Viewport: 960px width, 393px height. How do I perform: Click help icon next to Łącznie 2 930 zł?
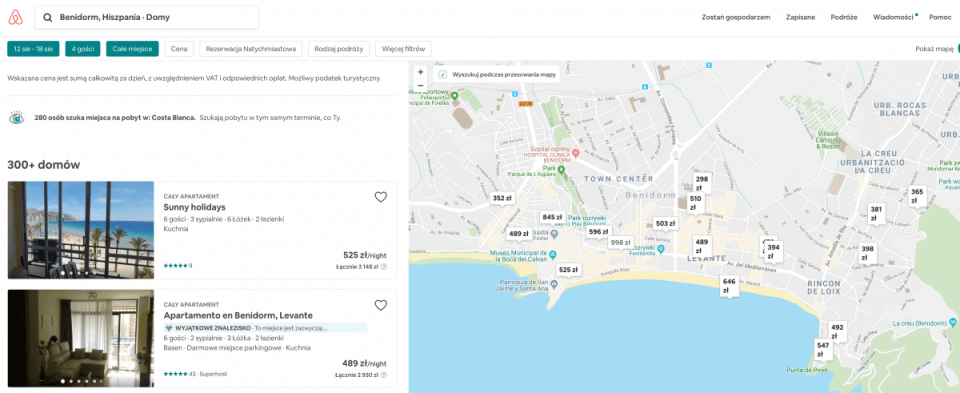tap(384, 375)
